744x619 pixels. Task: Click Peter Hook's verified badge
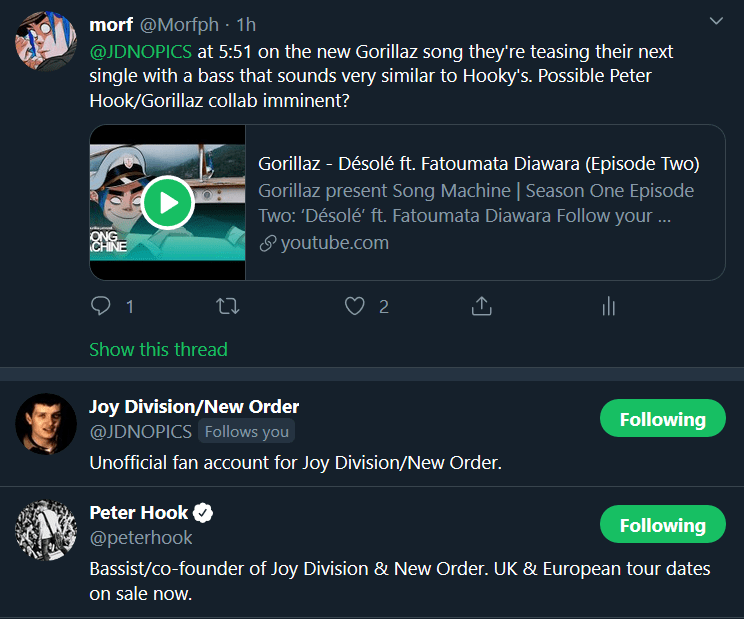[x=203, y=513]
